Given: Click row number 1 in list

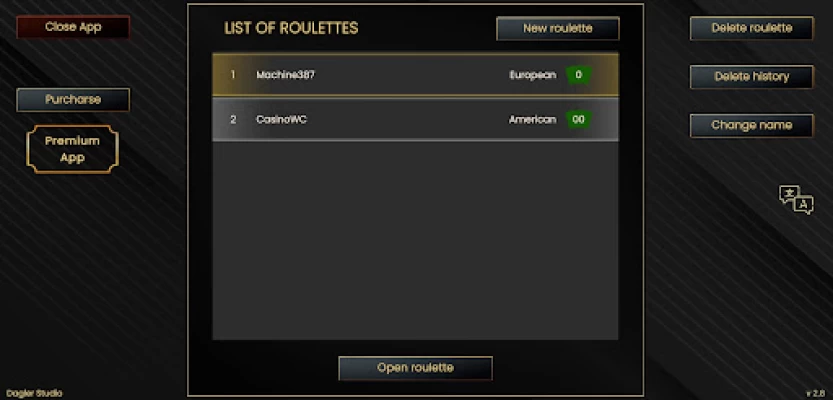Looking at the screenshot, I should coord(233,75).
